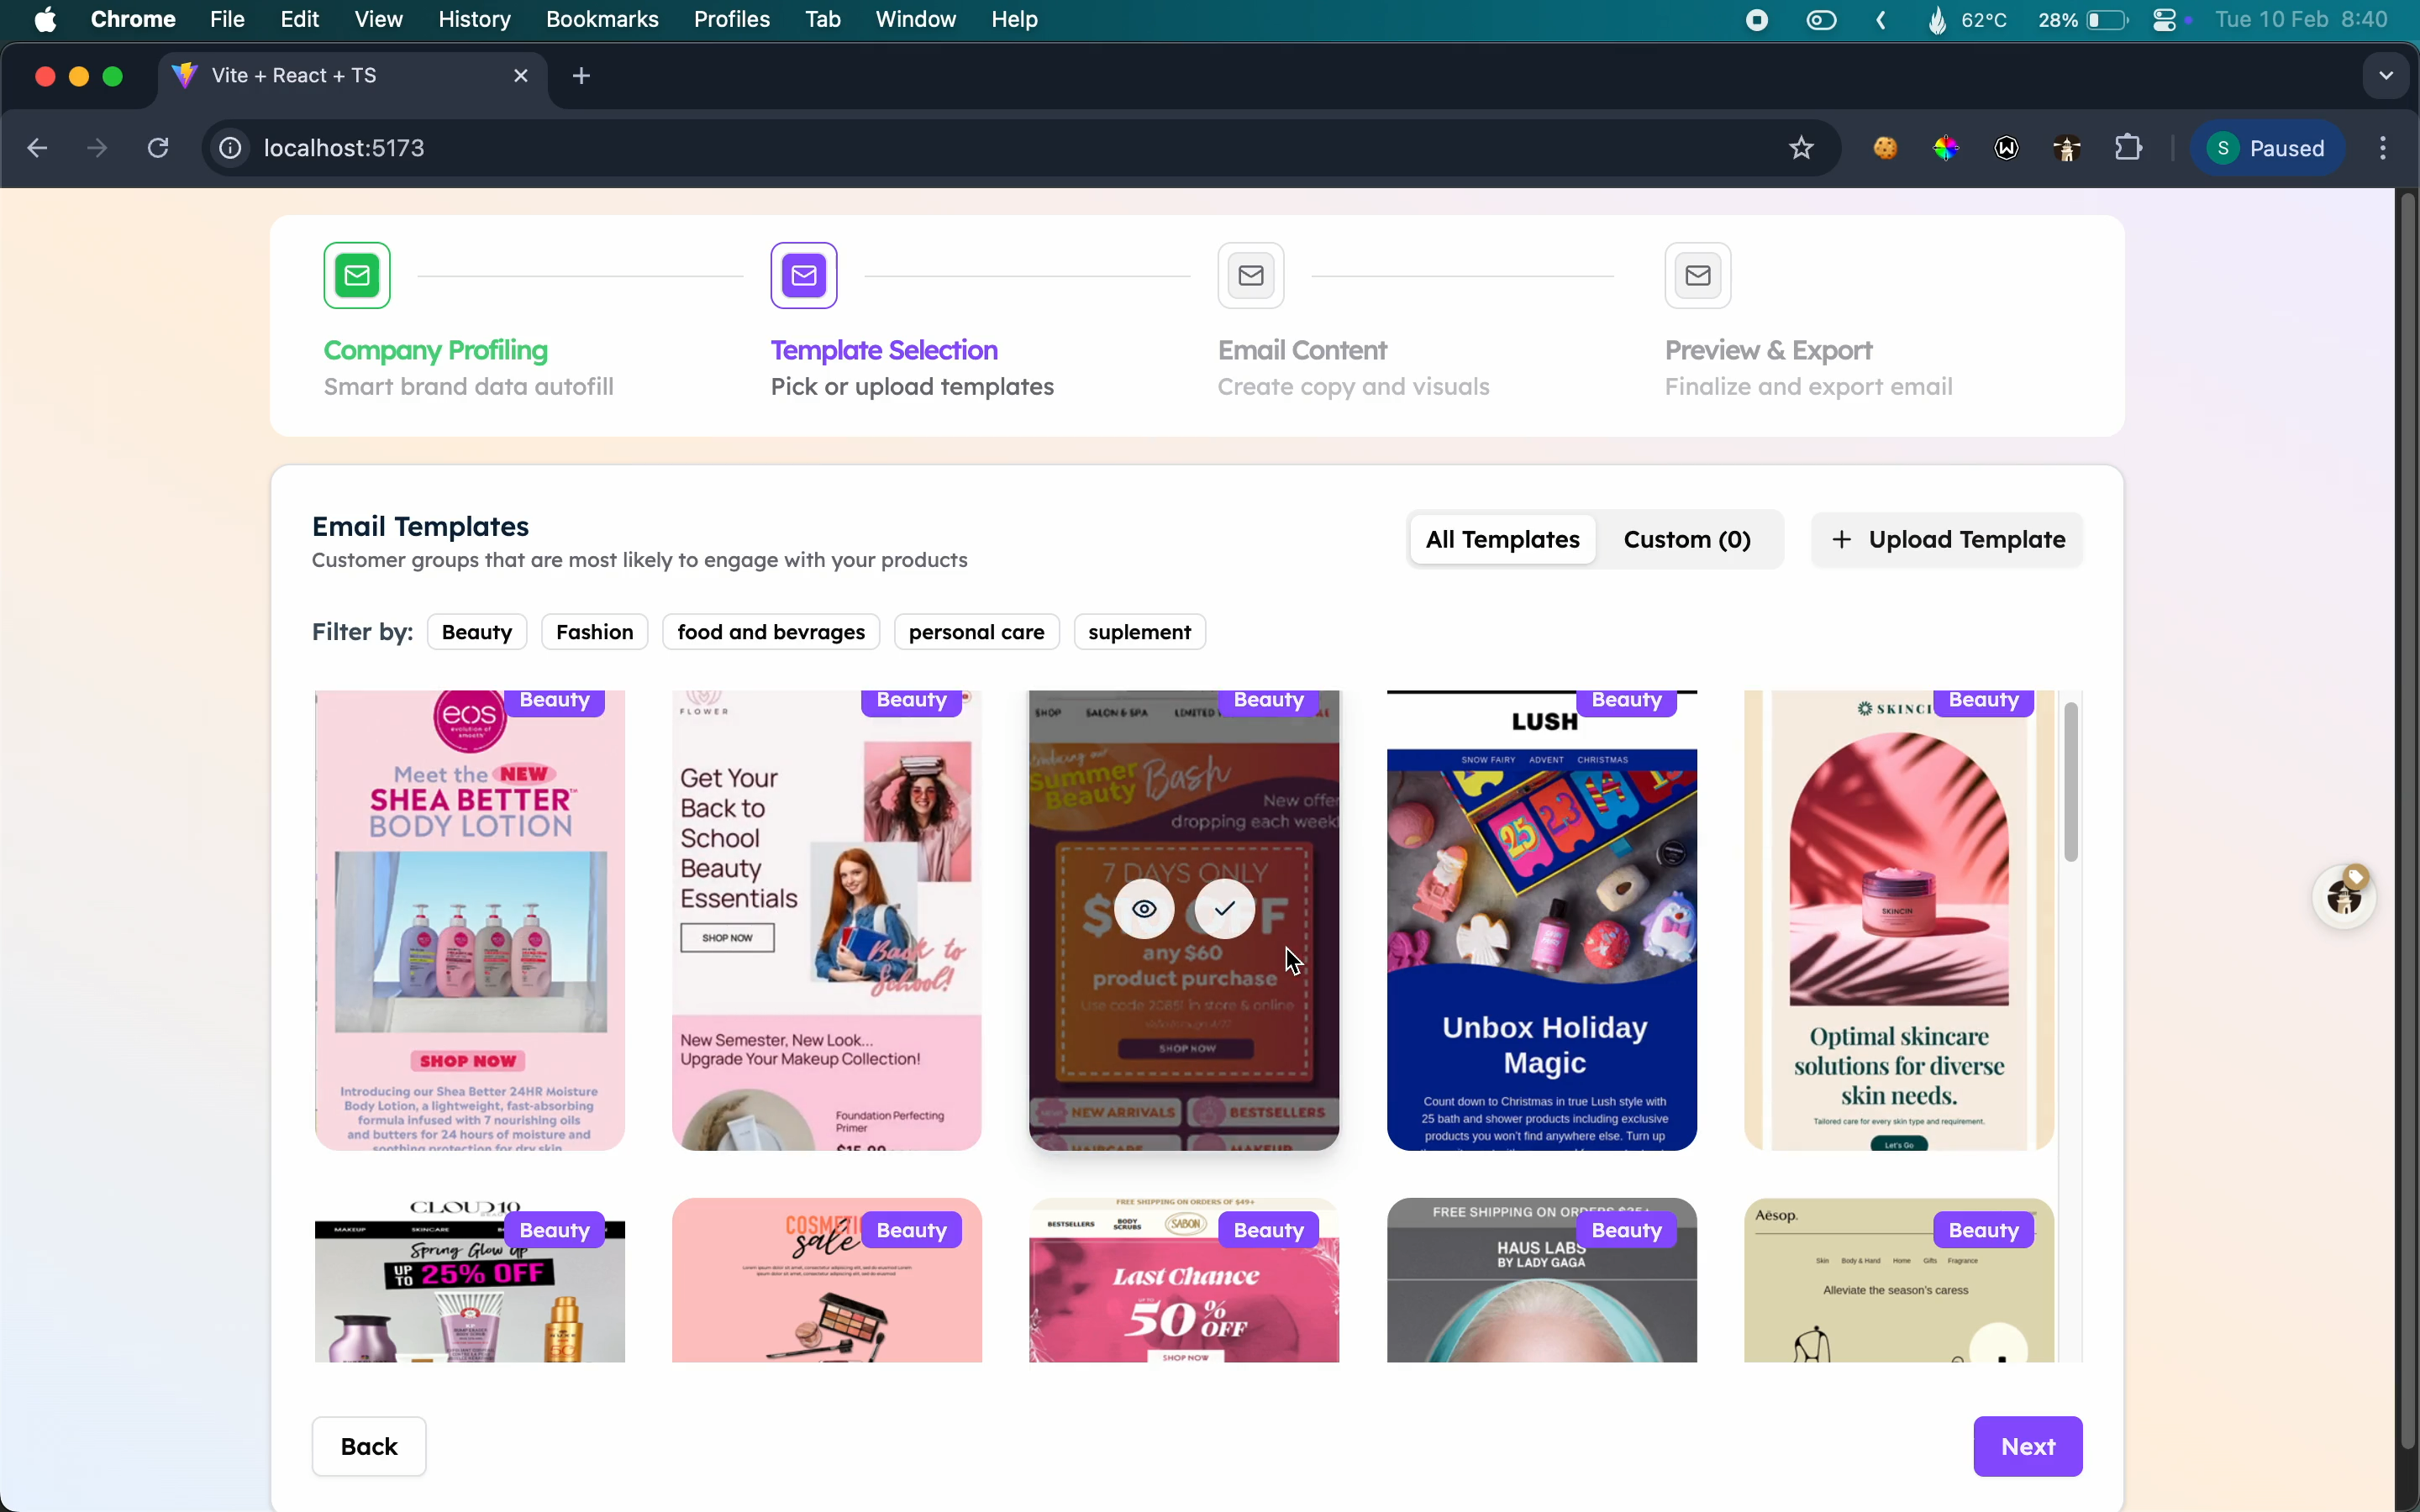This screenshot has height=1512, width=2420.
Task: Open the 'Paused' sync profile dropdown
Action: 2269,147
